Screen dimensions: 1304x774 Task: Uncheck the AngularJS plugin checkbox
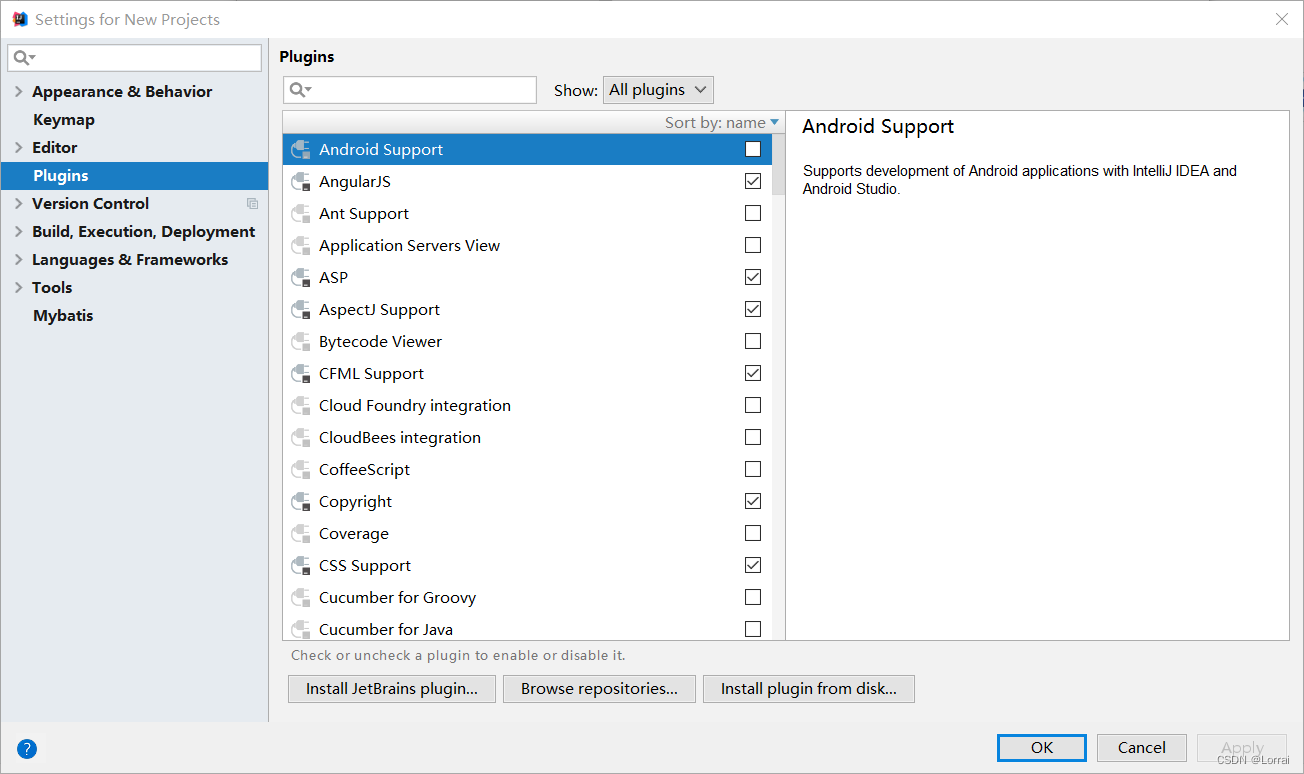click(x=753, y=182)
